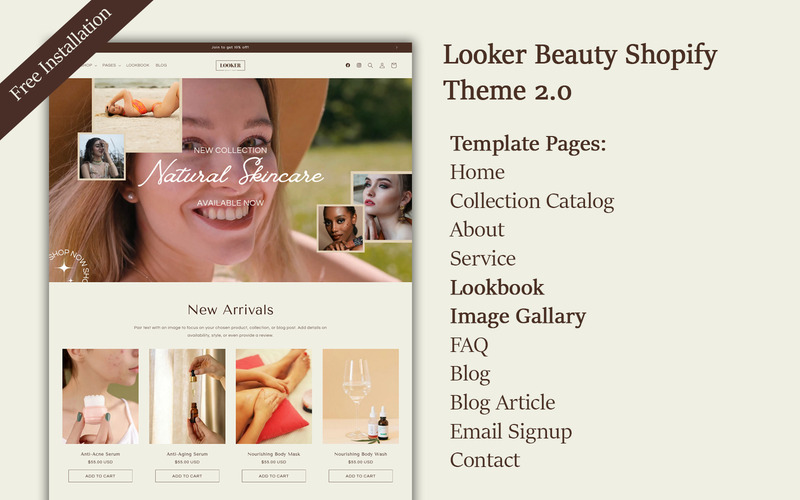Click the 'Join to get 10% off' announcement

coord(230,47)
